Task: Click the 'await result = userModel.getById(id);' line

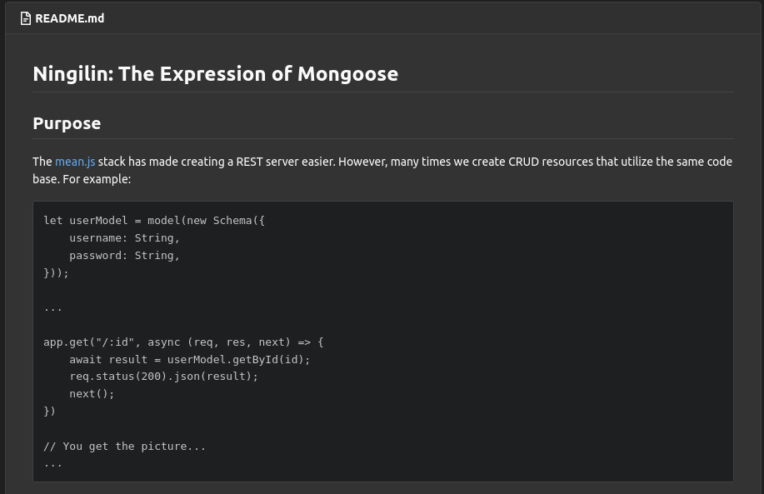Action: point(189,359)
